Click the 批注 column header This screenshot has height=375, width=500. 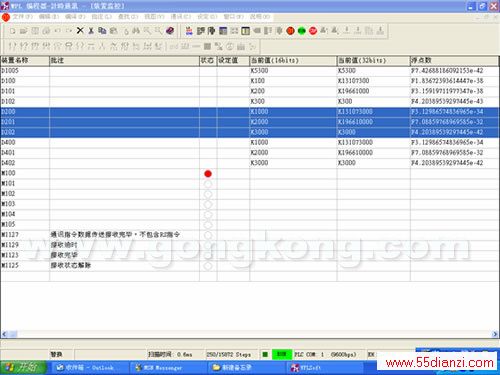[124, 60]
